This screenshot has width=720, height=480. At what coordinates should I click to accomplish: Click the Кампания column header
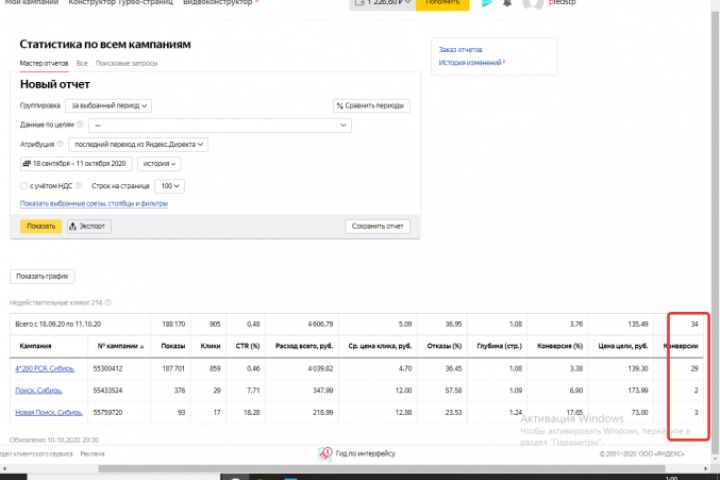point(35,346)
